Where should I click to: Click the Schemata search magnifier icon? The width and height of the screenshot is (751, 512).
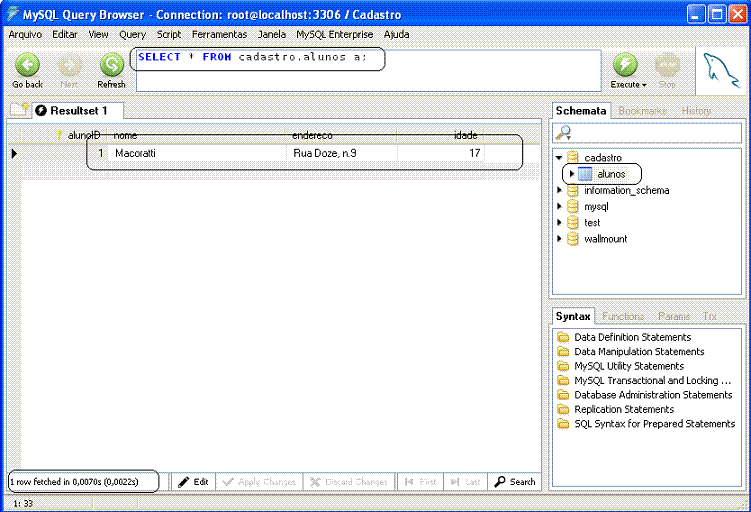click(563, 133)
